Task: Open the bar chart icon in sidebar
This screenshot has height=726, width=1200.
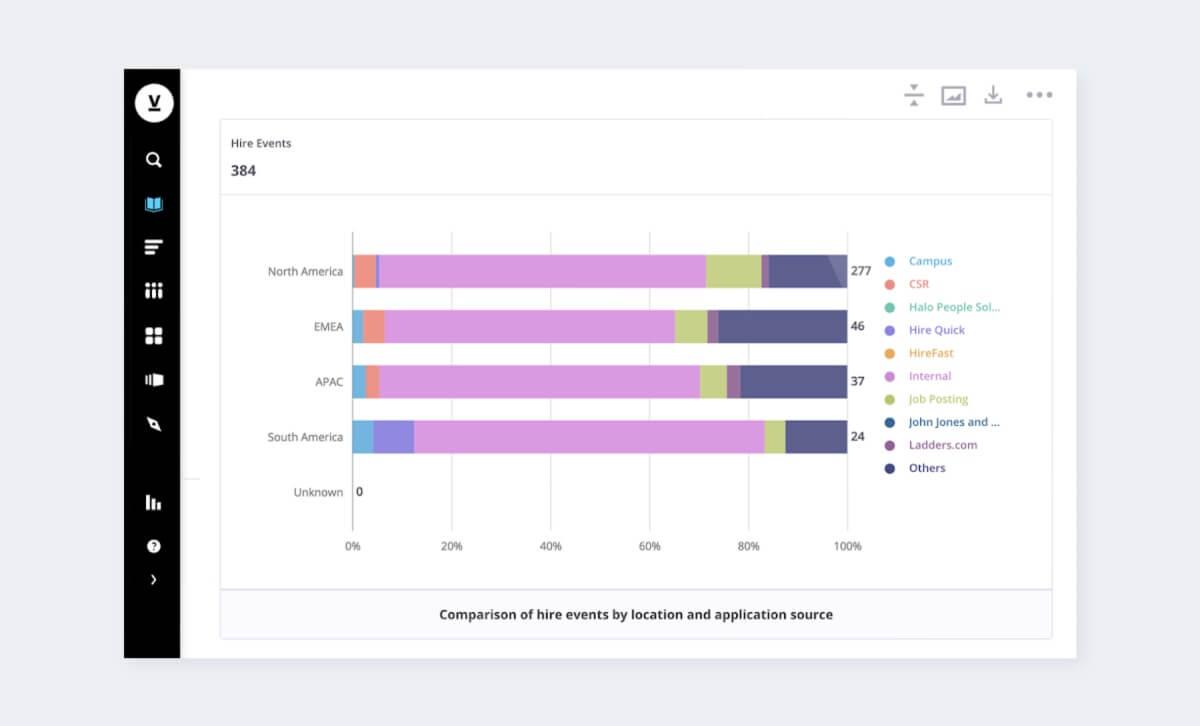Action: tap(153, 502)
